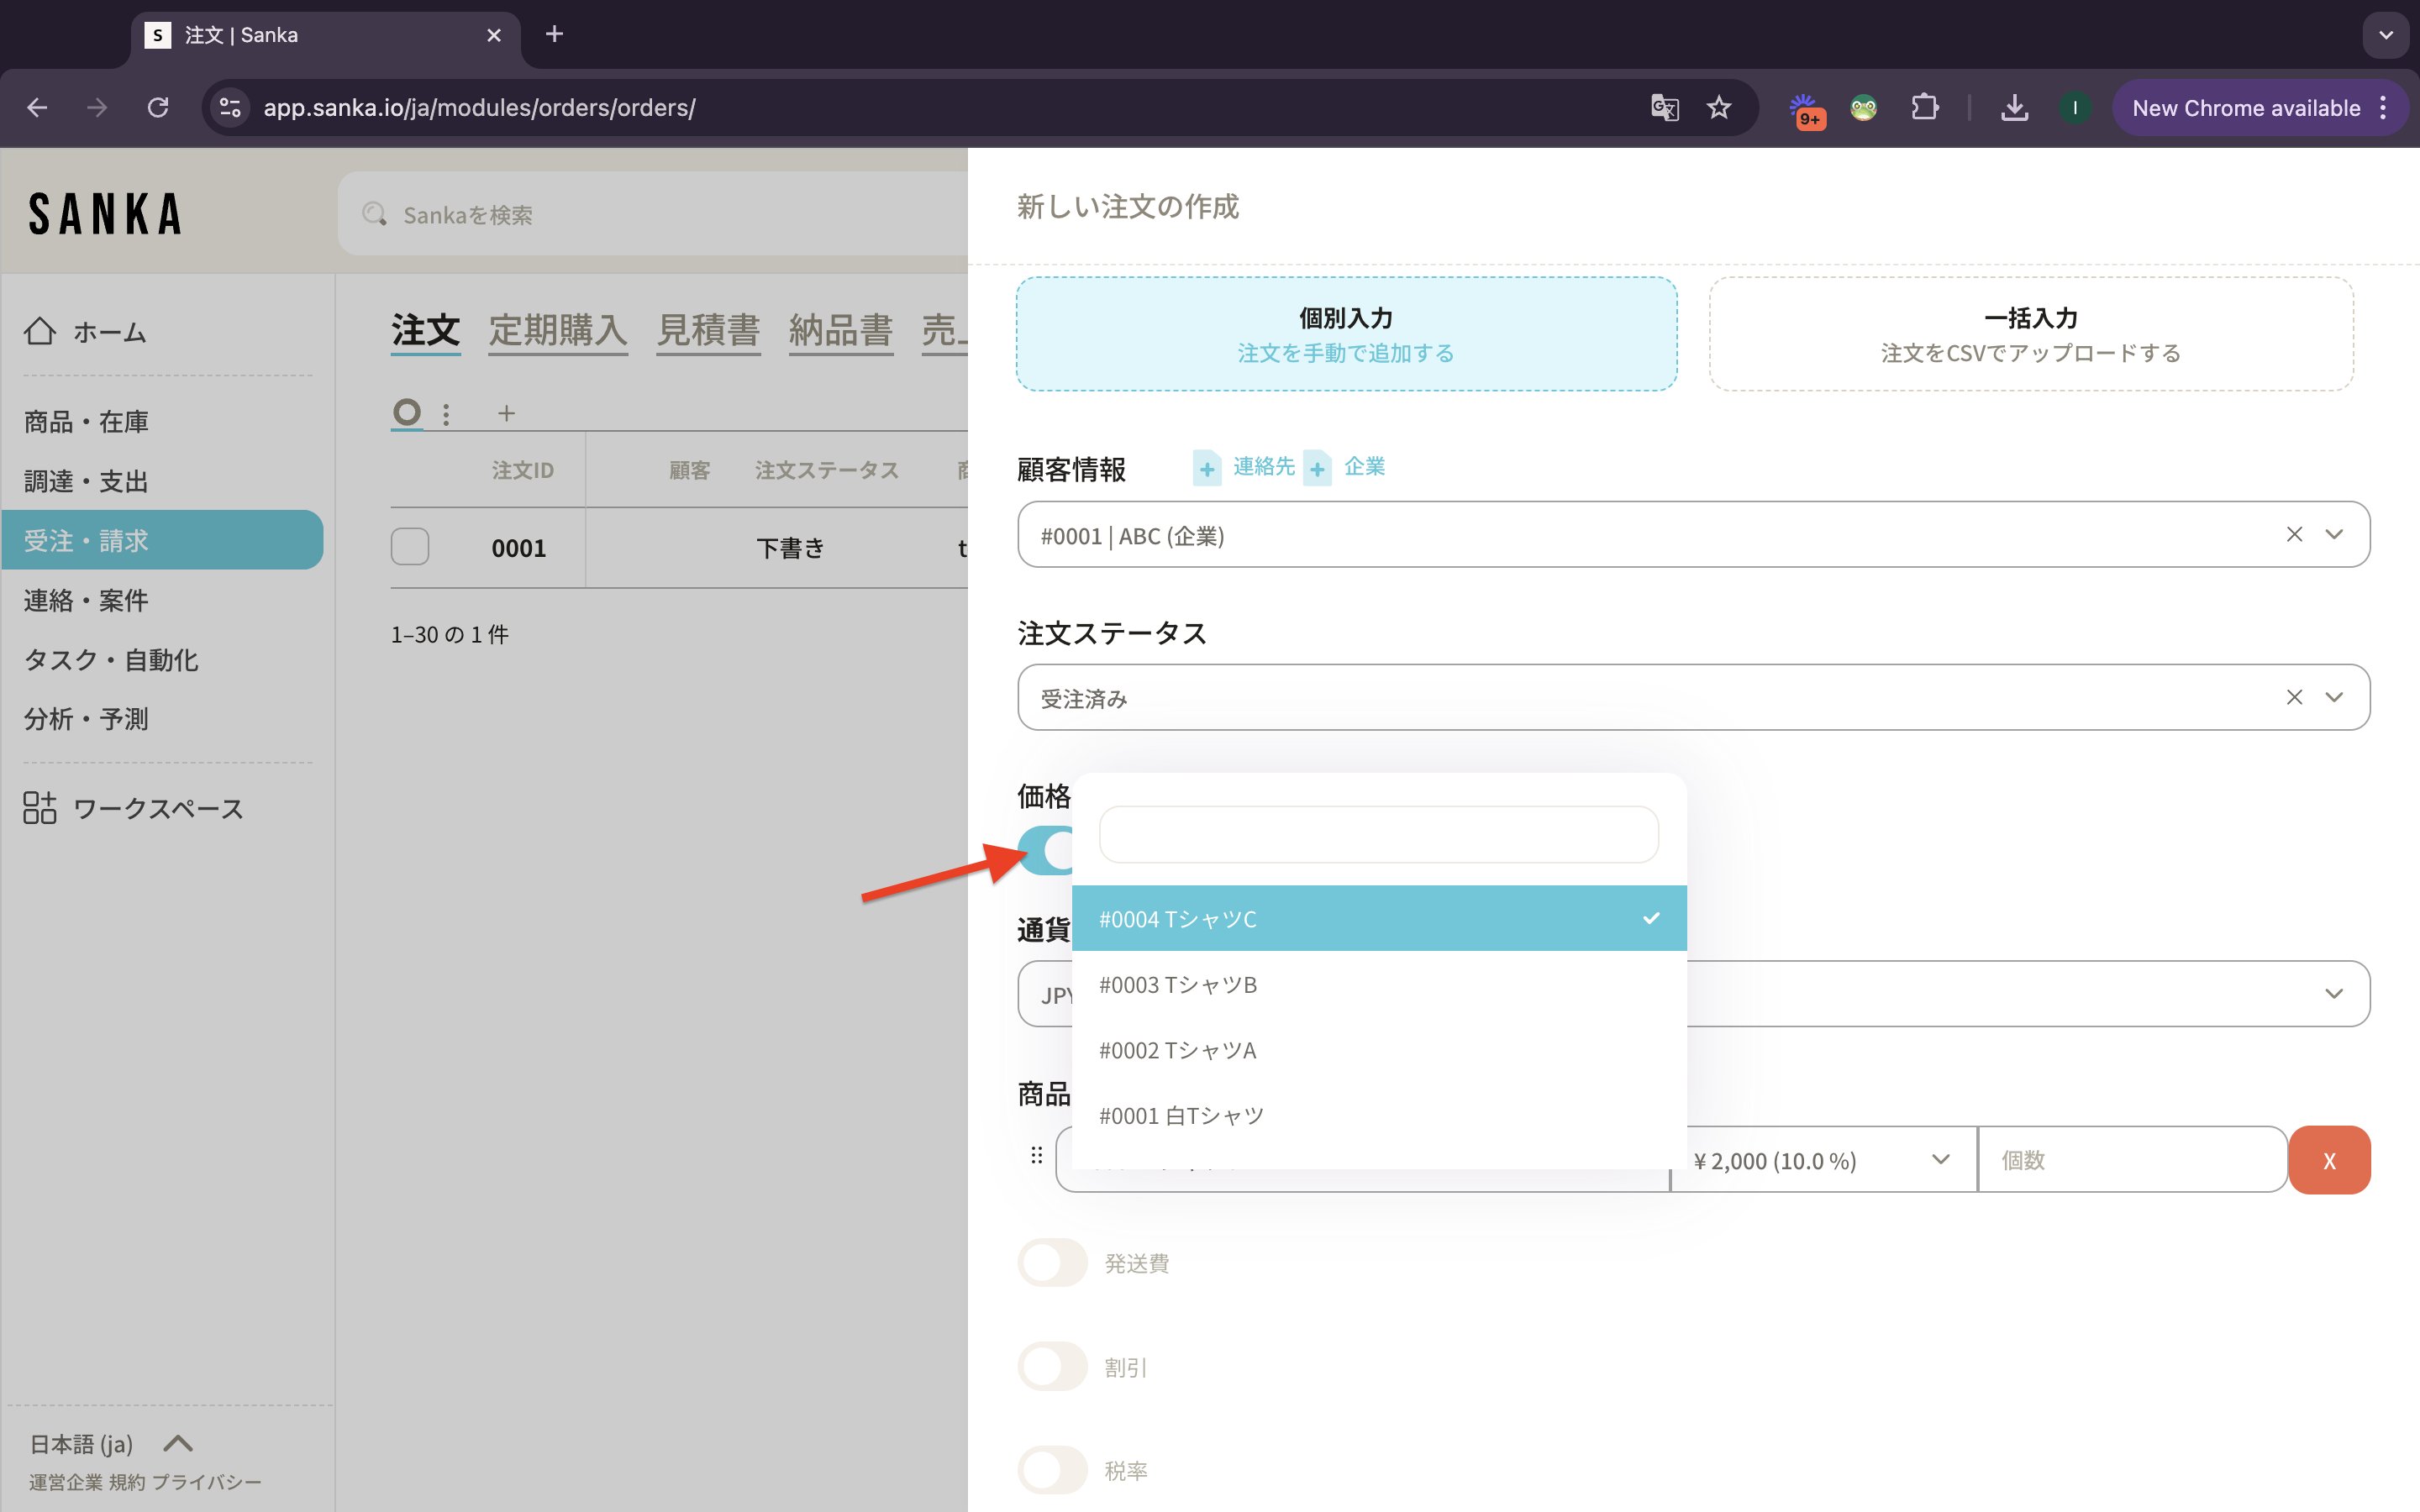Image resolution: width=2420 pixels, height=1512 pixels.
Task: Check the order 0001 row checkbox
Action: tap(410, 547)
